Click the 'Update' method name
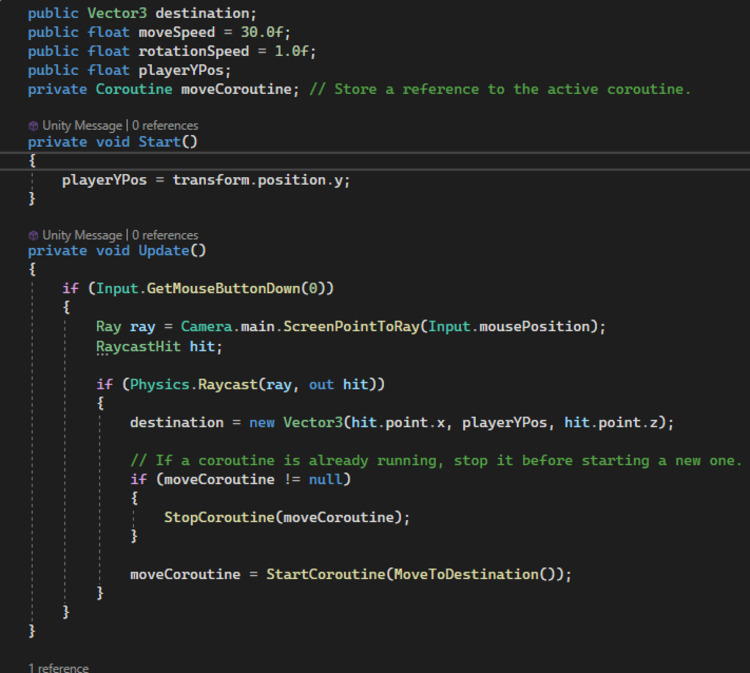 [164, 250]
